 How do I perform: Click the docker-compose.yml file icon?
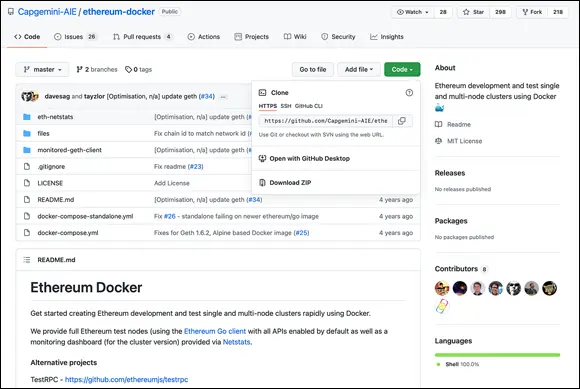coord(27,233)
